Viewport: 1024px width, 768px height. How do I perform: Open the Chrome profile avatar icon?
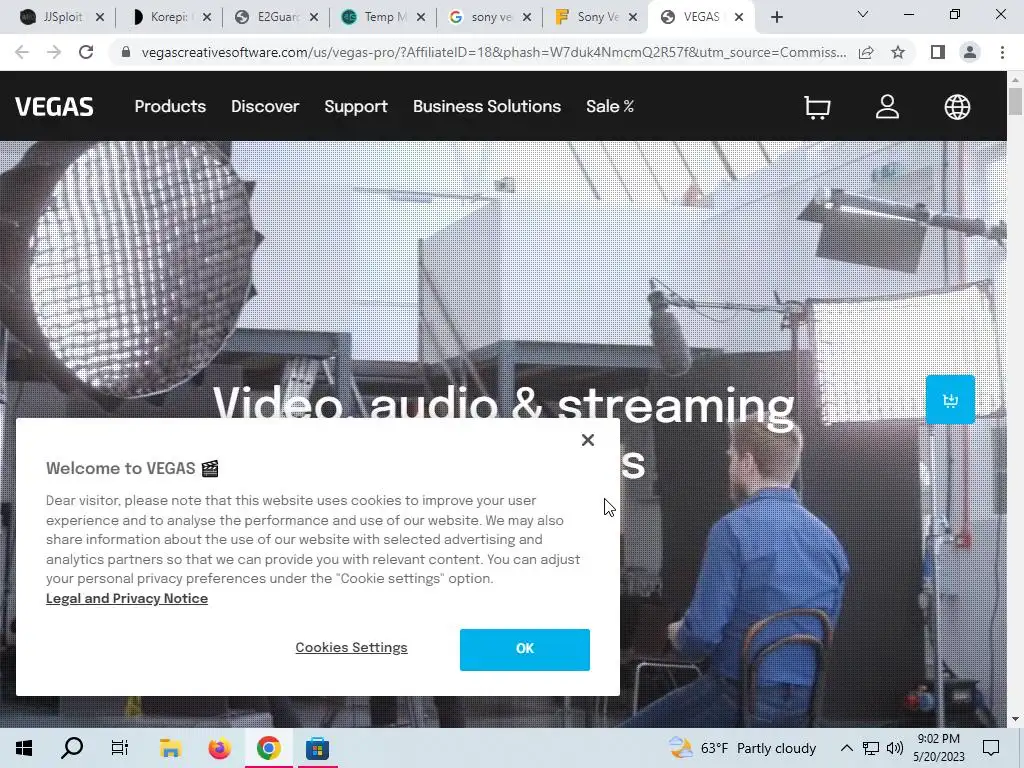(970, 52)
